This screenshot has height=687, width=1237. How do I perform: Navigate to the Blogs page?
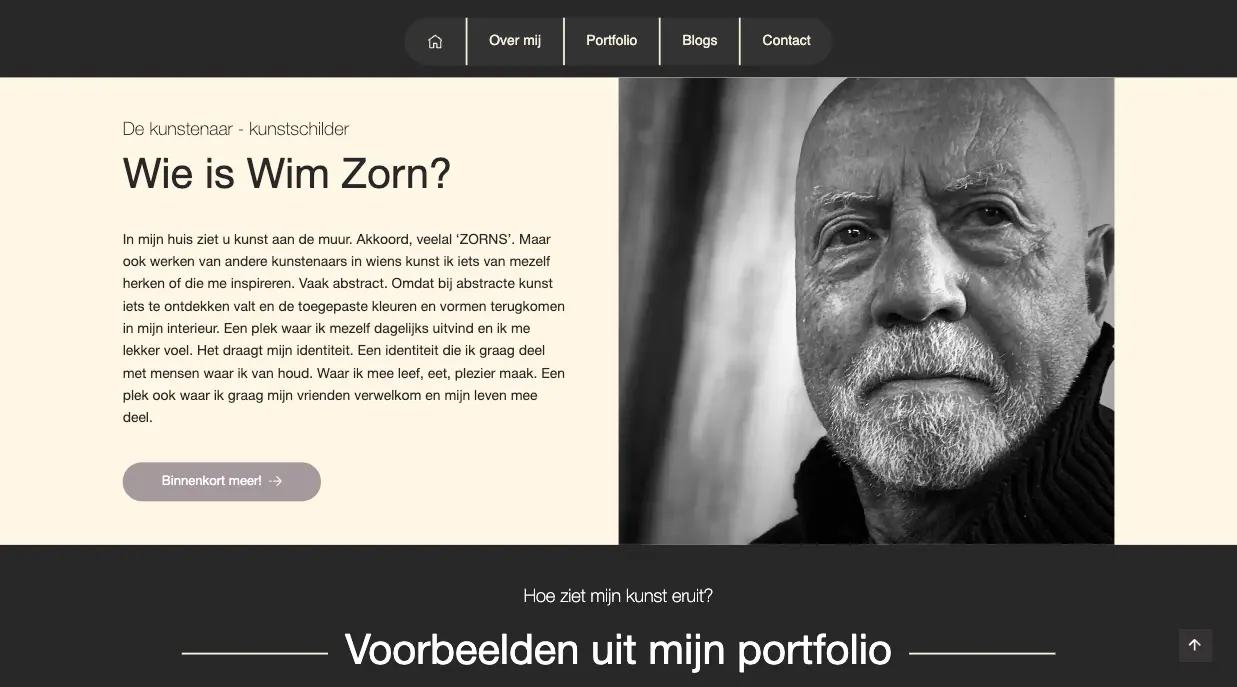coord(700,41)
